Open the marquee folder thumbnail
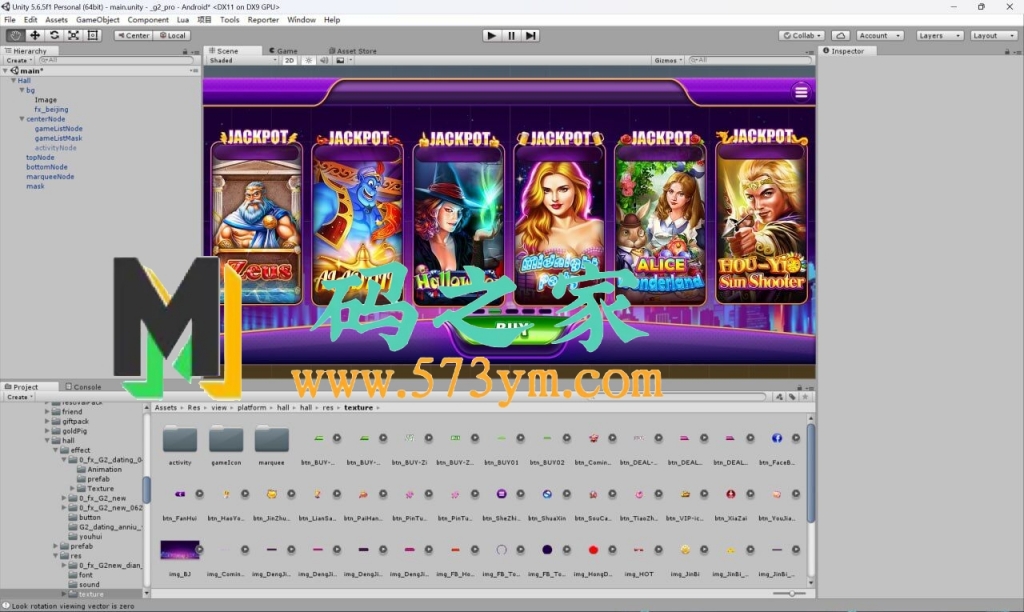Image resolution: width=1024 pixels, height=612 pixels. [x=272, y=438]
